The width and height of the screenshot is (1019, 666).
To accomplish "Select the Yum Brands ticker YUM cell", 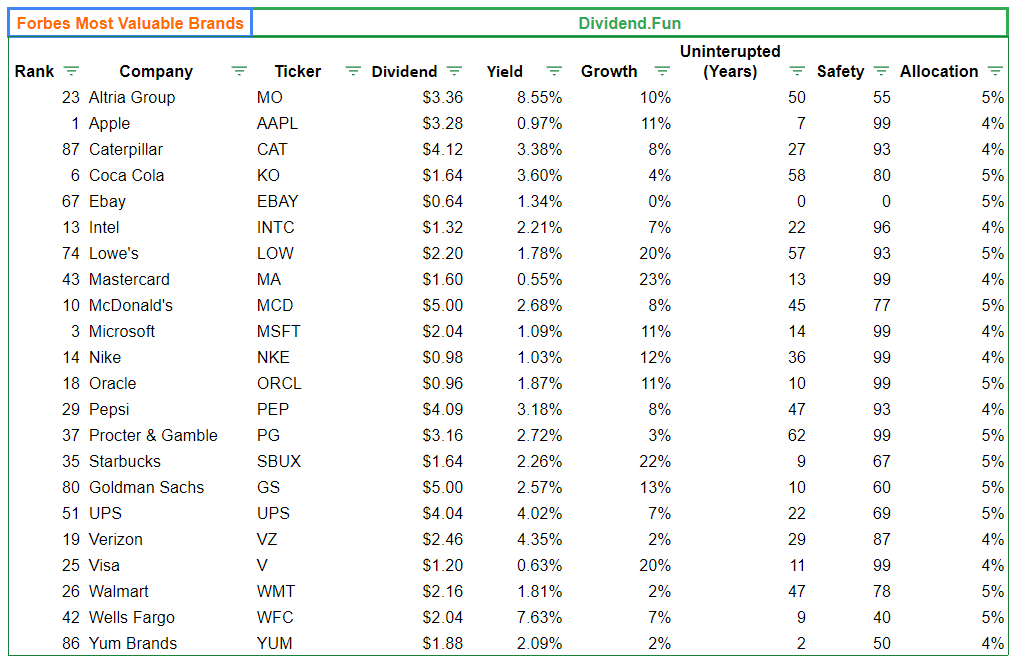I will (275, 643).
